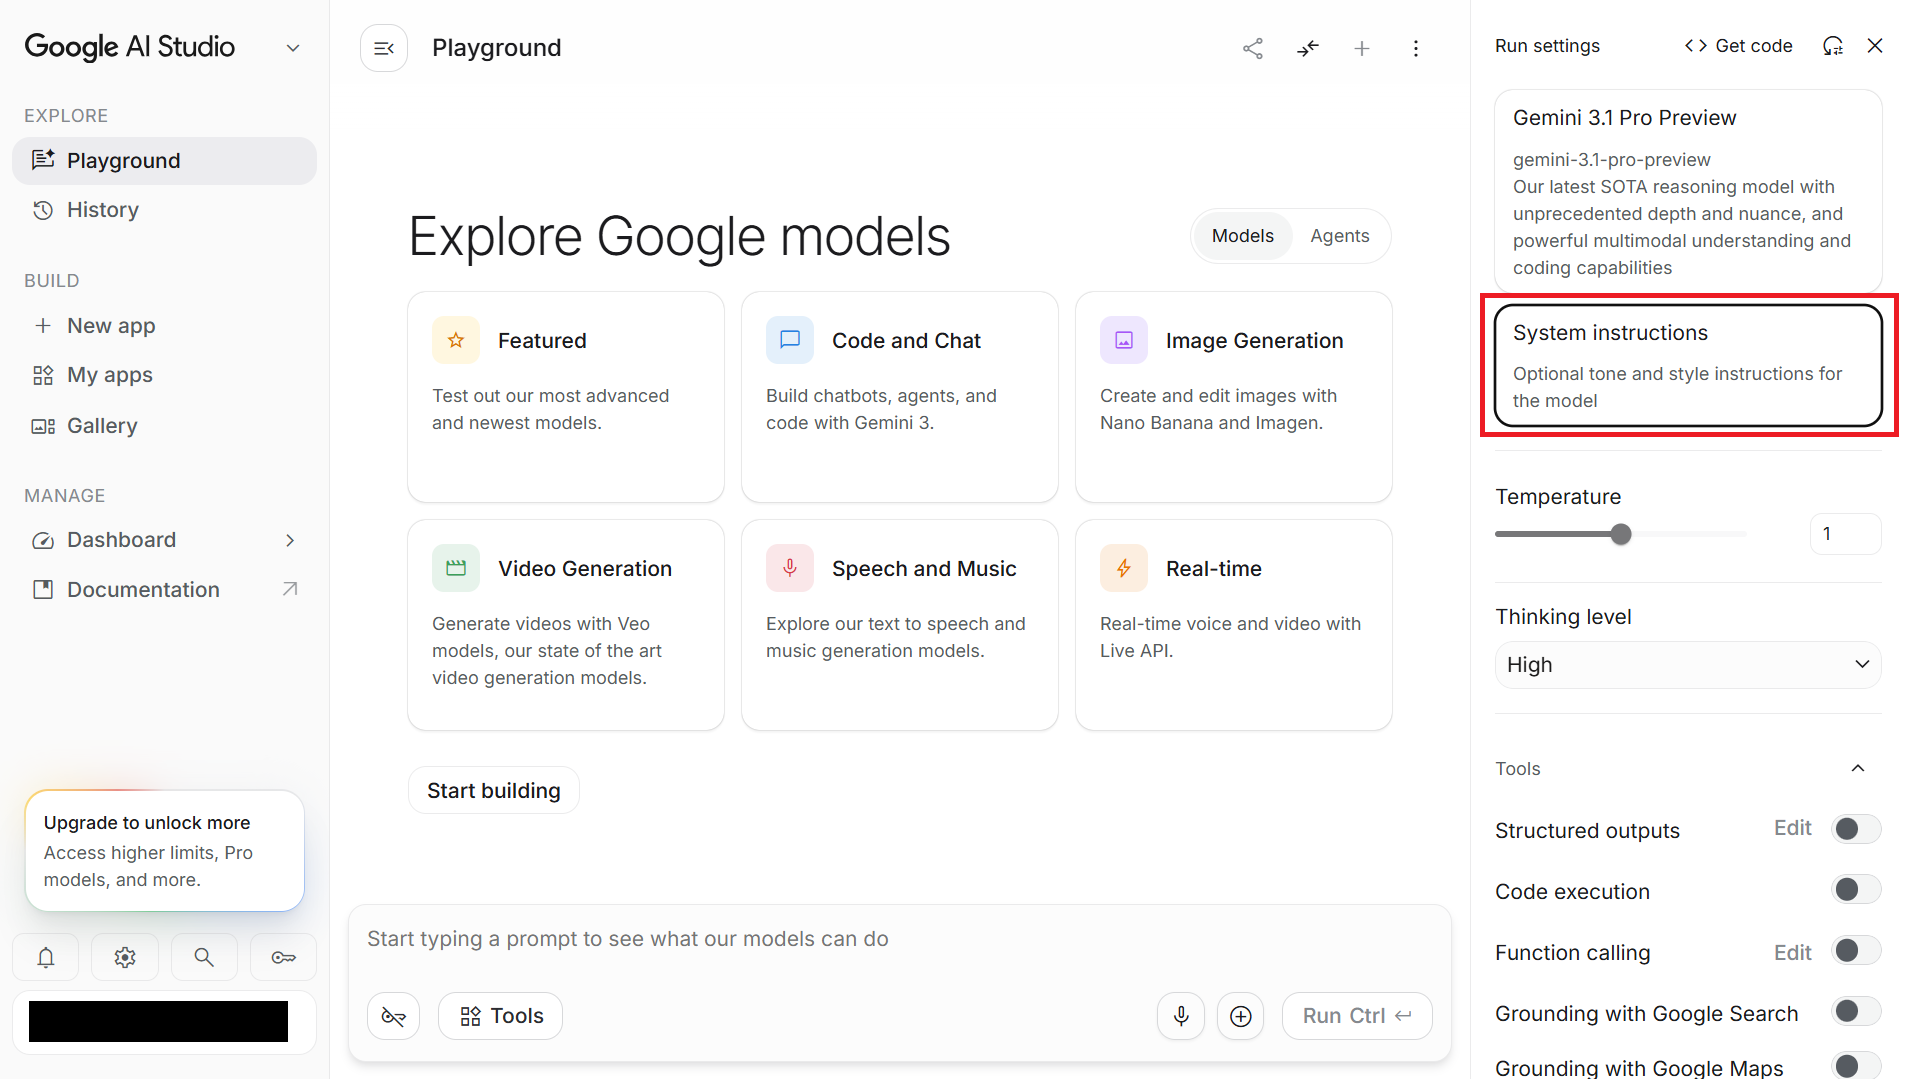
Task: Open the Real-time models card
Action: pos(1234,625)
